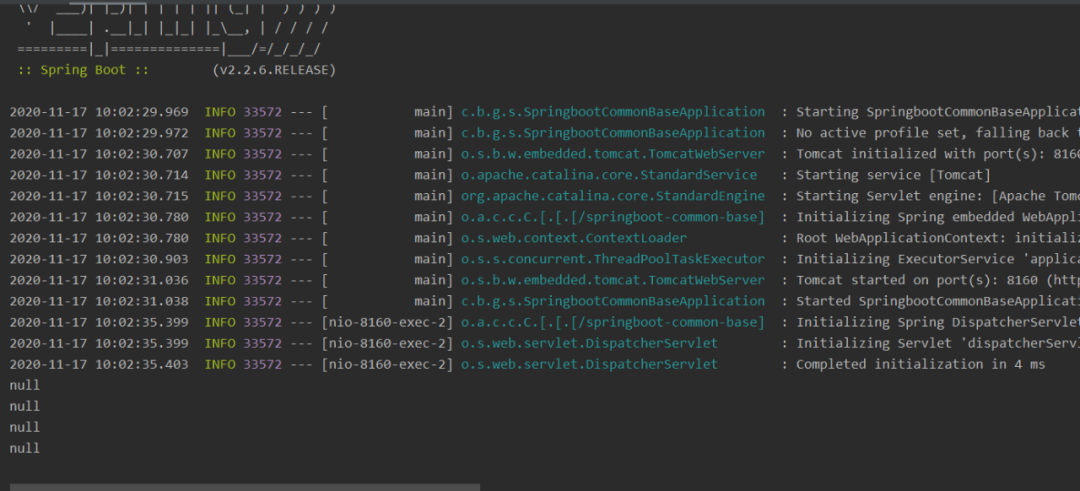Viewport: 1080px width, 491px height.
Task: Click the 'Root WebApplicationContext' message
Action: (937, 238)
